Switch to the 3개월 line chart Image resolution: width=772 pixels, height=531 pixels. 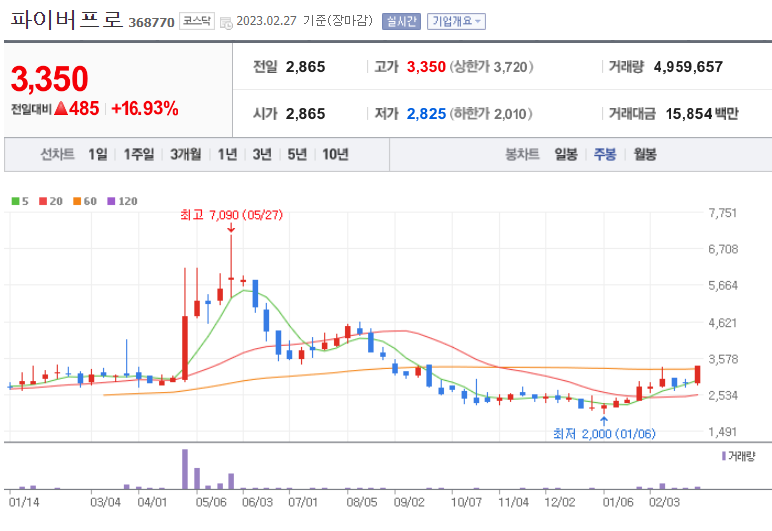click(x=186, y=155)
